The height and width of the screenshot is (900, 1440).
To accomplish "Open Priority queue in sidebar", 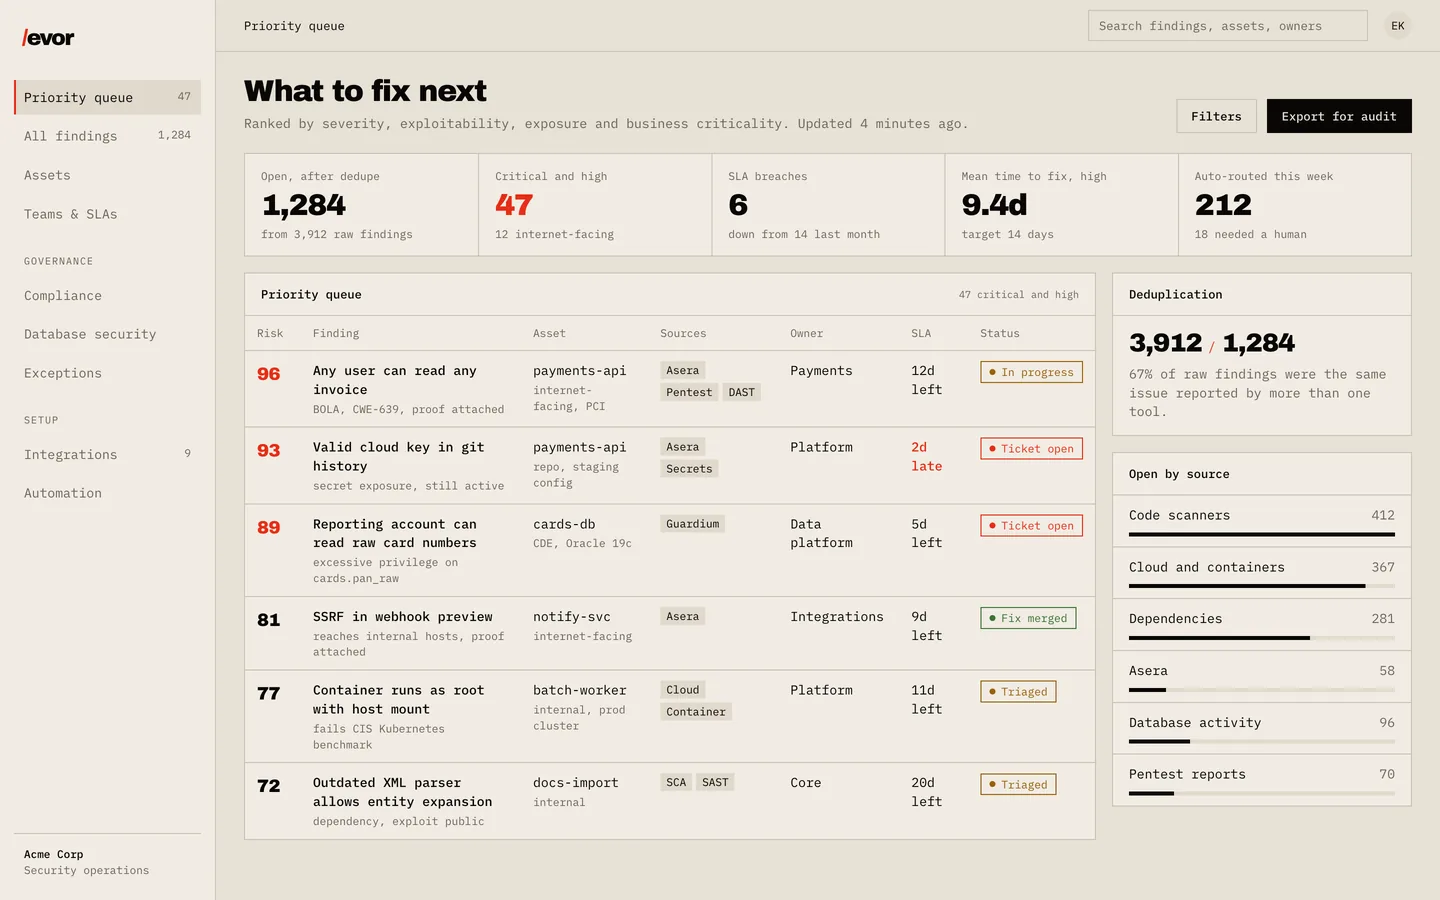I will tap(107, 97).
